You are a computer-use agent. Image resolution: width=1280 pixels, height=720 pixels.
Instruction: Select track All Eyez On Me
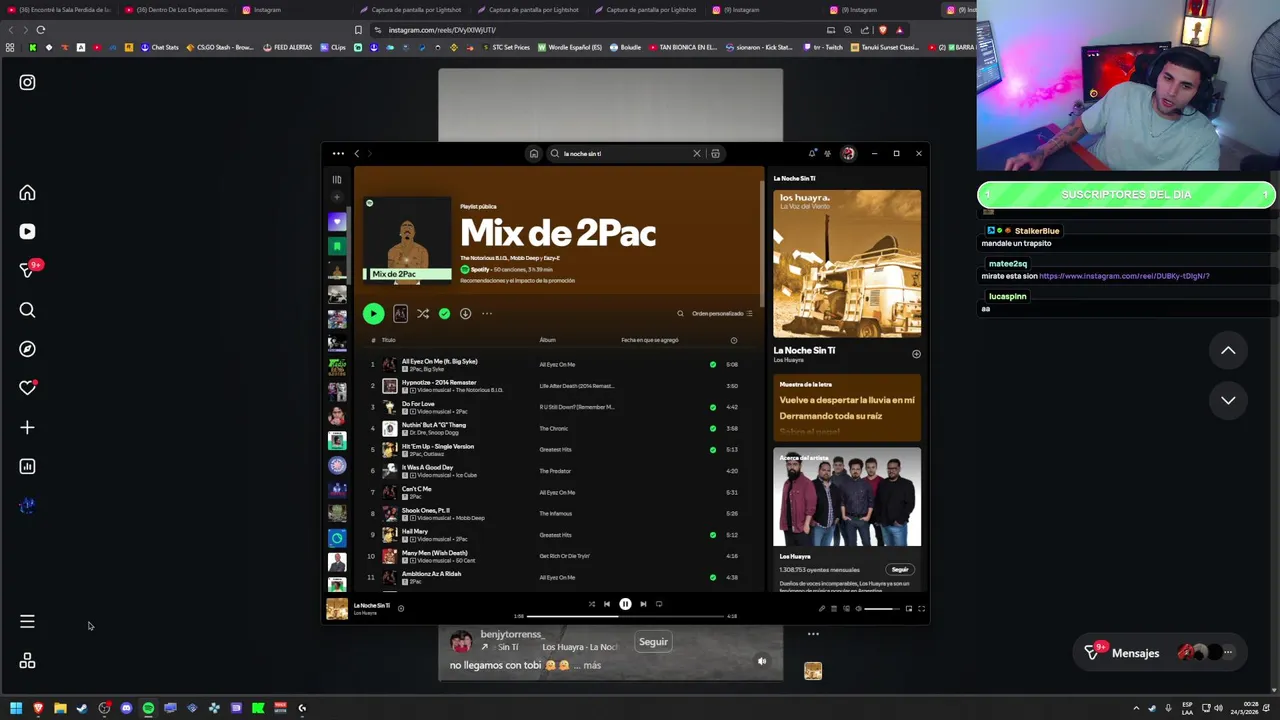tap(439, 361)
